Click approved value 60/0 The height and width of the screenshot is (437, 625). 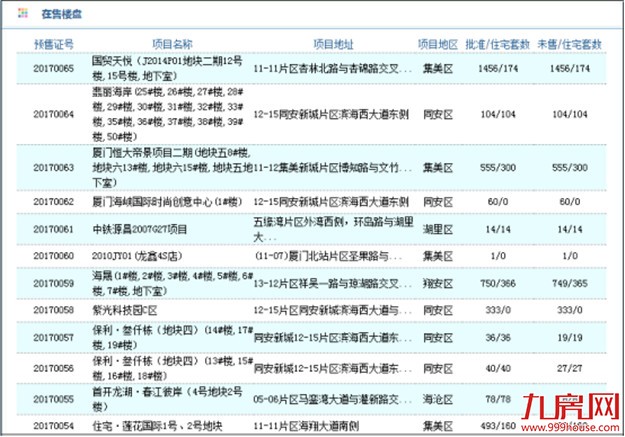(x=498, y=202)
